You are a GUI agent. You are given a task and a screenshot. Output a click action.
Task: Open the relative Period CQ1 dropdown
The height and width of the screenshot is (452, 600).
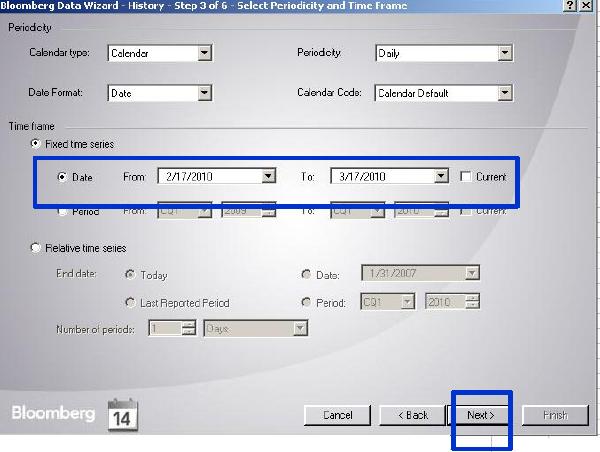tap(408, 302)
